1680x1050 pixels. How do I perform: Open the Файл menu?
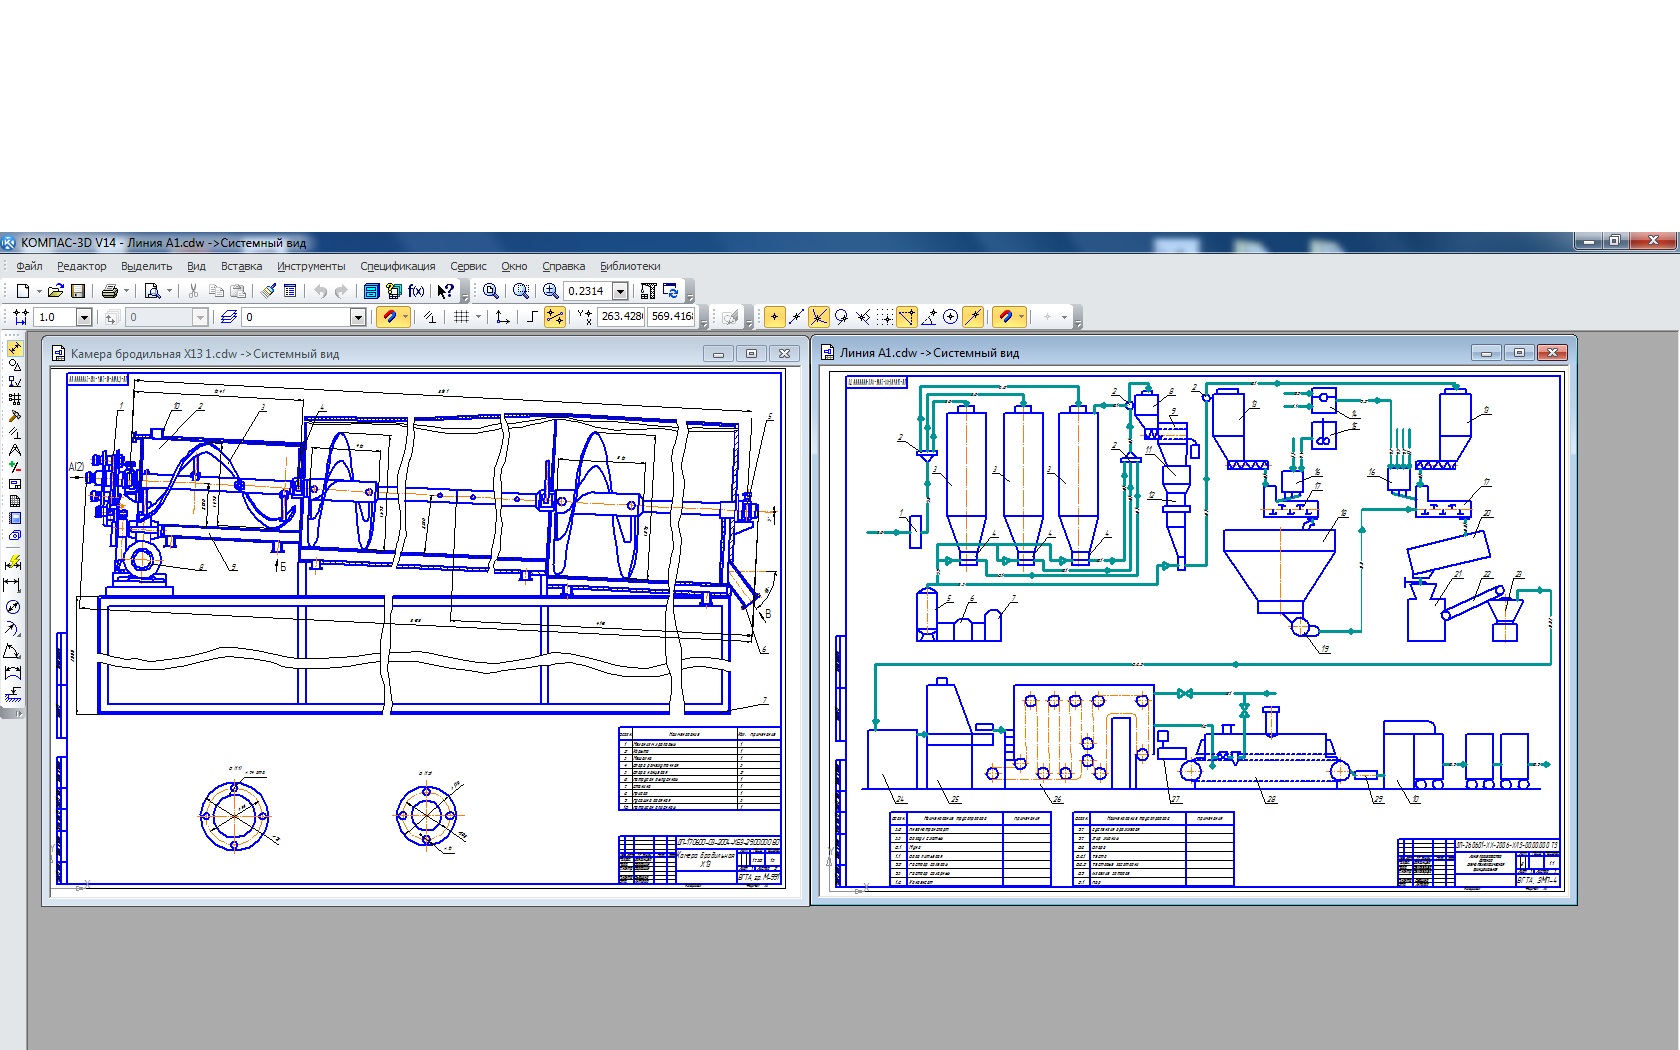(x=29, y=266)
